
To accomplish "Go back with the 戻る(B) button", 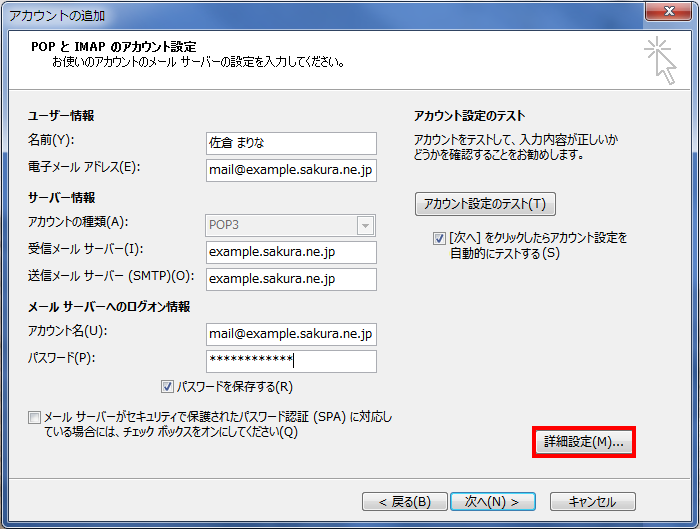I will [x=397, y=501].
